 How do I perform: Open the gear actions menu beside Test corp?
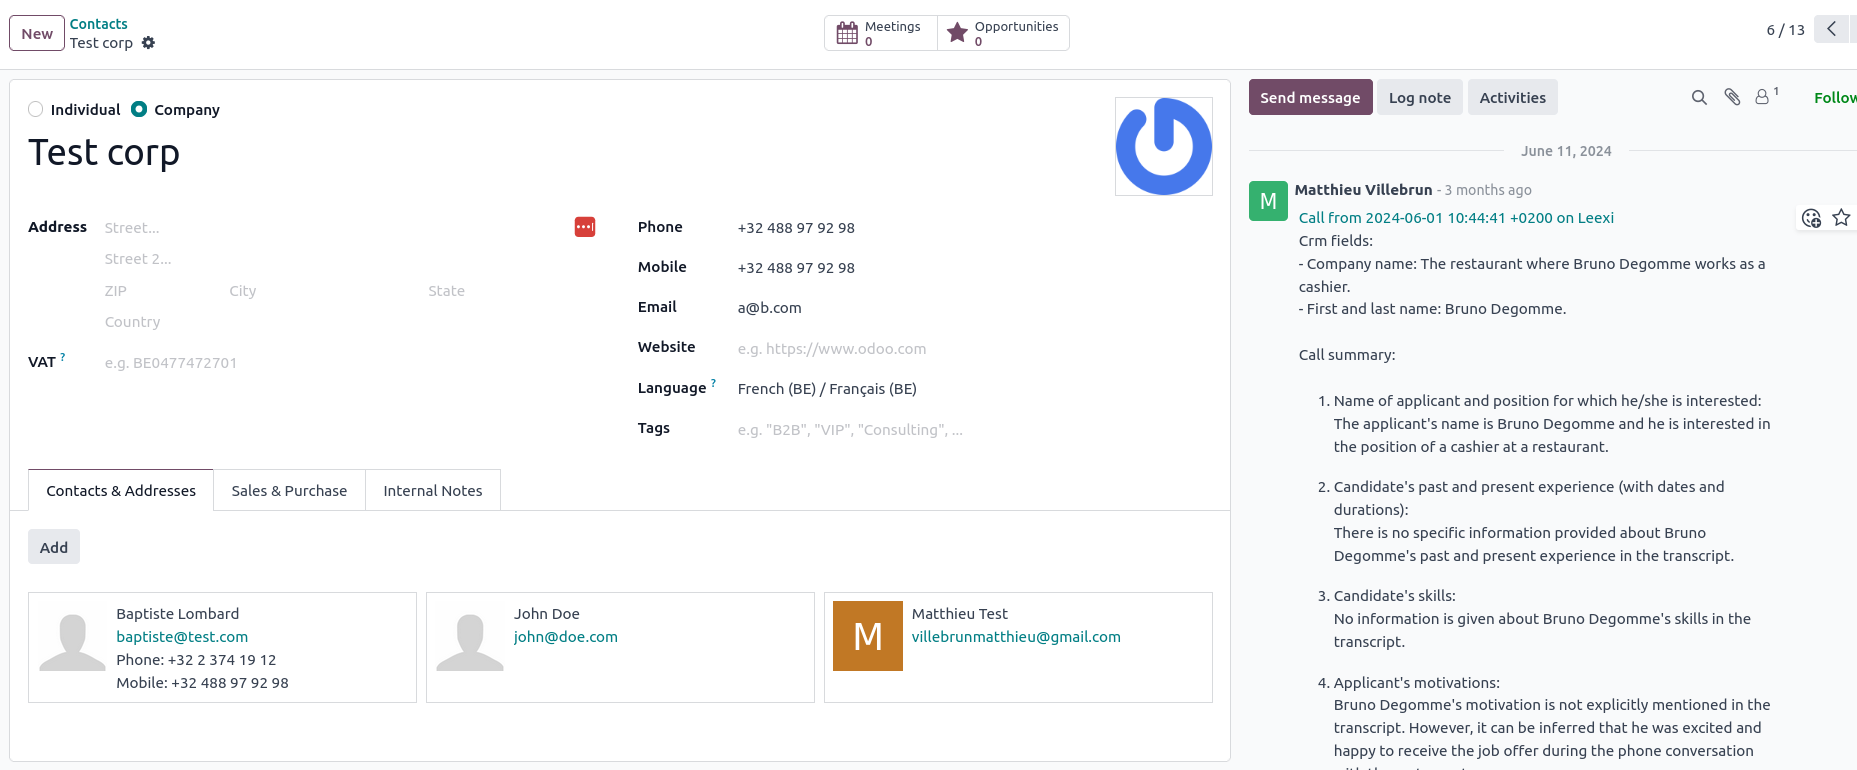pyautogui.click(x=148, y=43)
